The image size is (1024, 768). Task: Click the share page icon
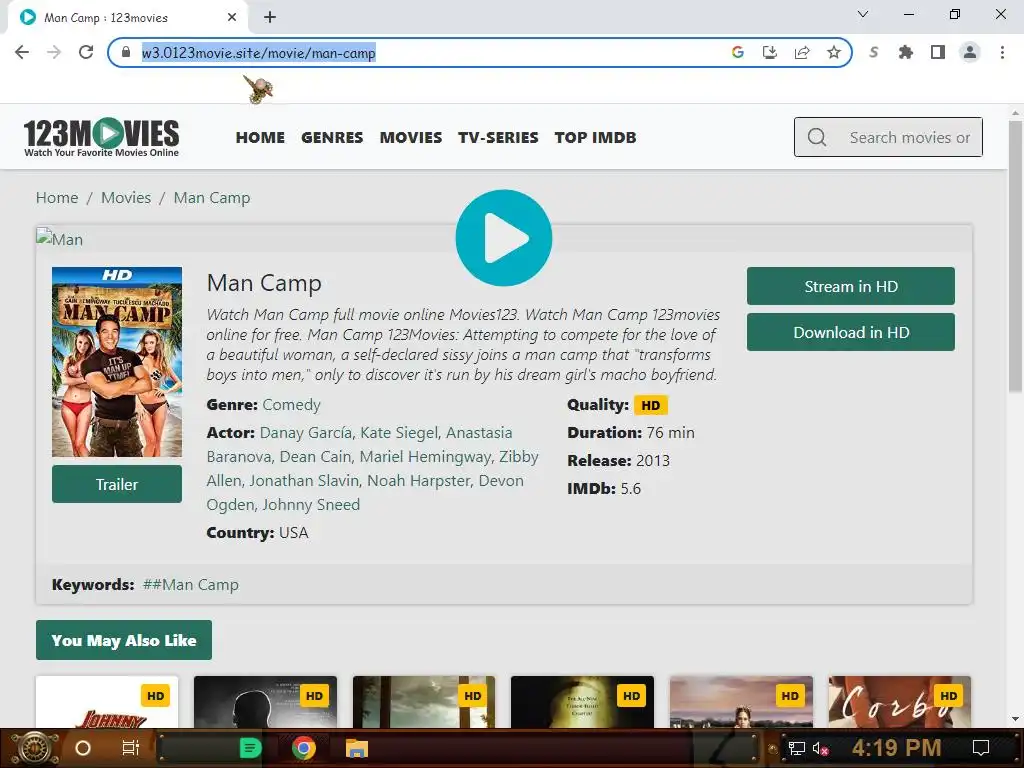[801, 52]
